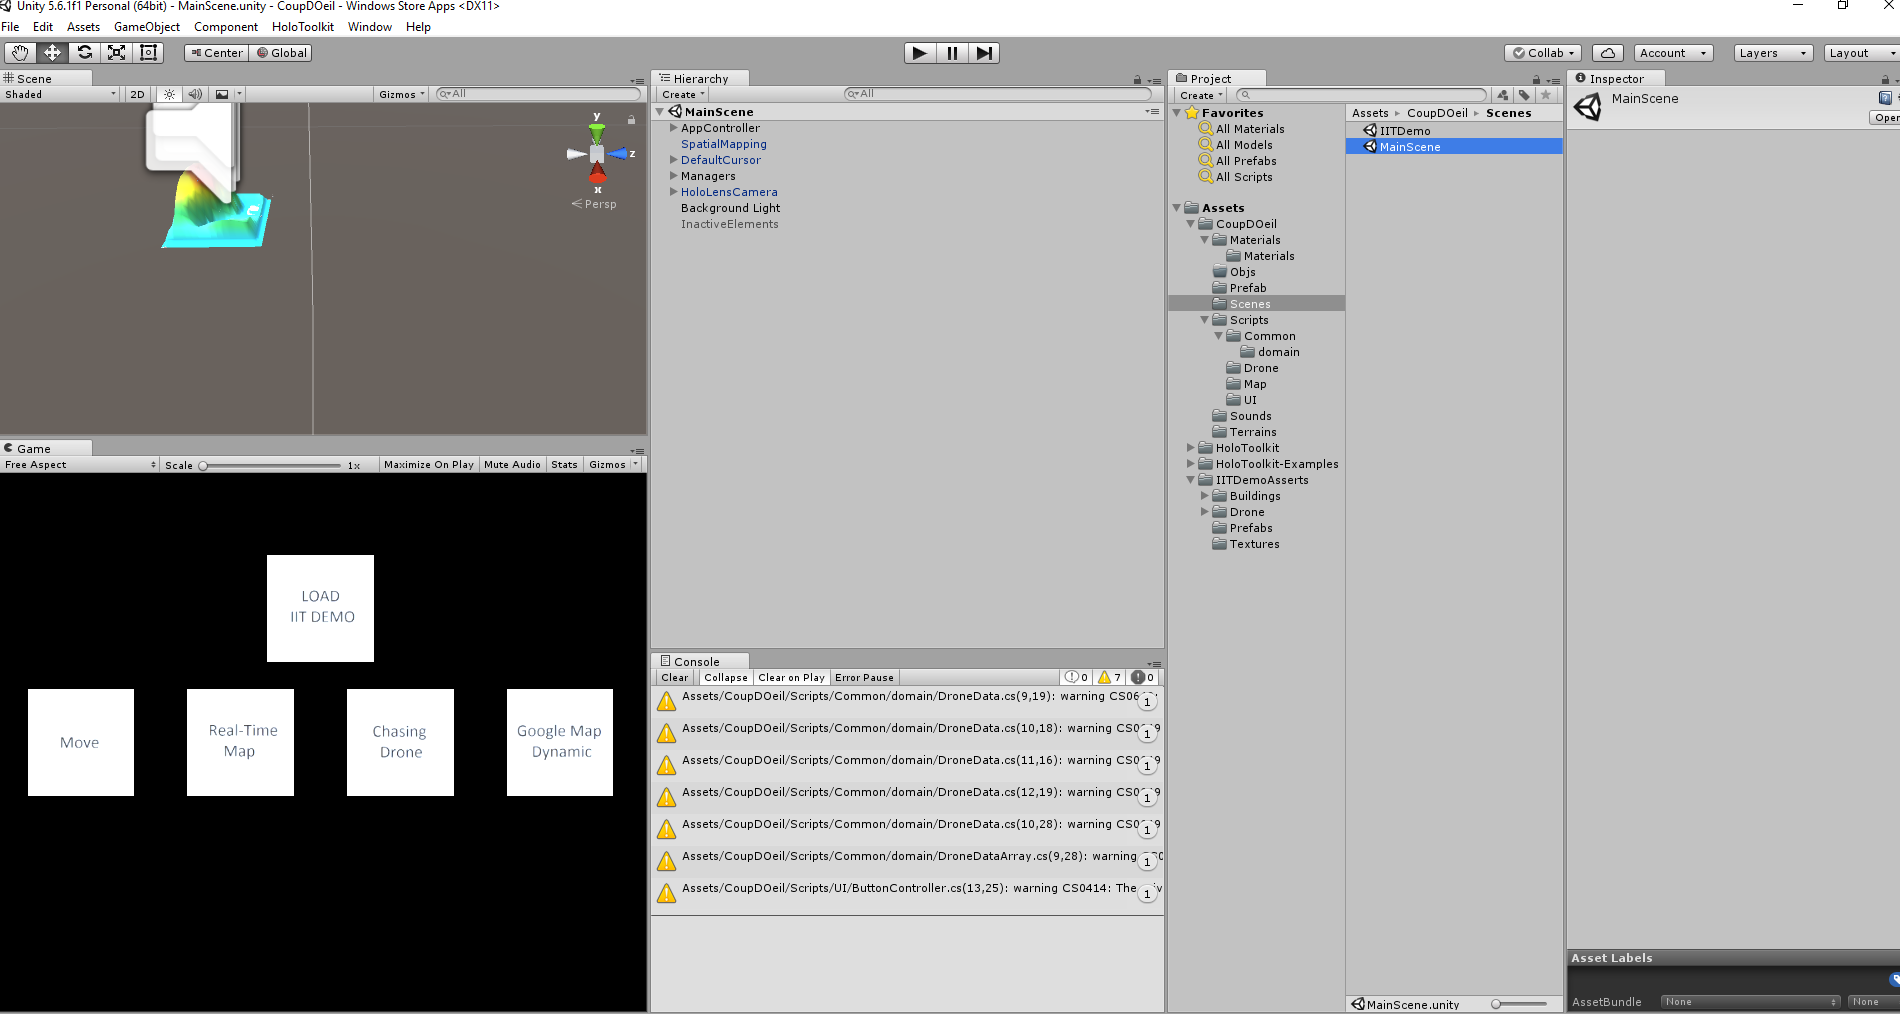Toggle Mute Audio in Game view
1900x1014 pixels.
pos(512,464)
